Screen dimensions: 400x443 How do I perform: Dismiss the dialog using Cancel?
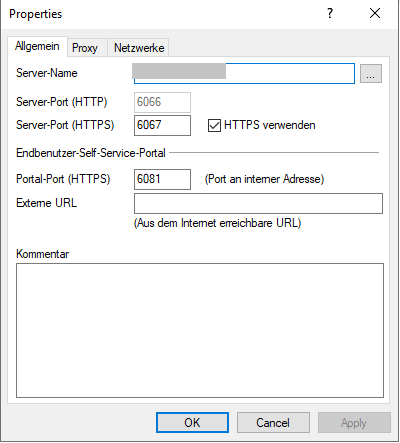click(x=273, y=423)
